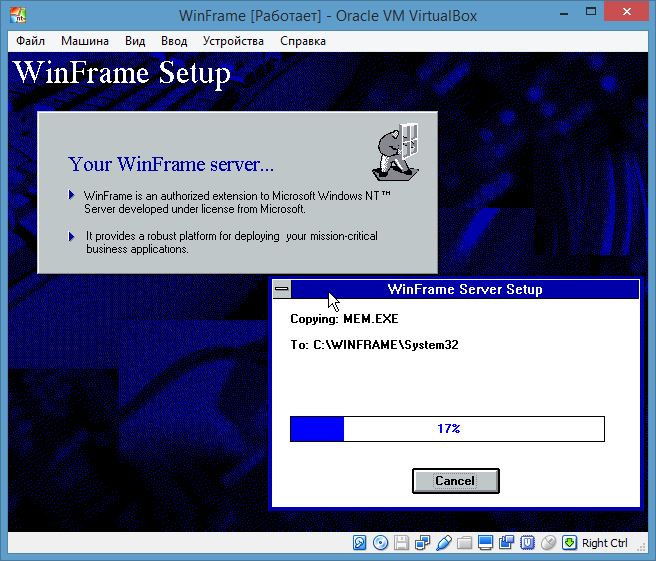Click the Right Ctrl host key label
The image size is (656, 561).
pos(605,543)
